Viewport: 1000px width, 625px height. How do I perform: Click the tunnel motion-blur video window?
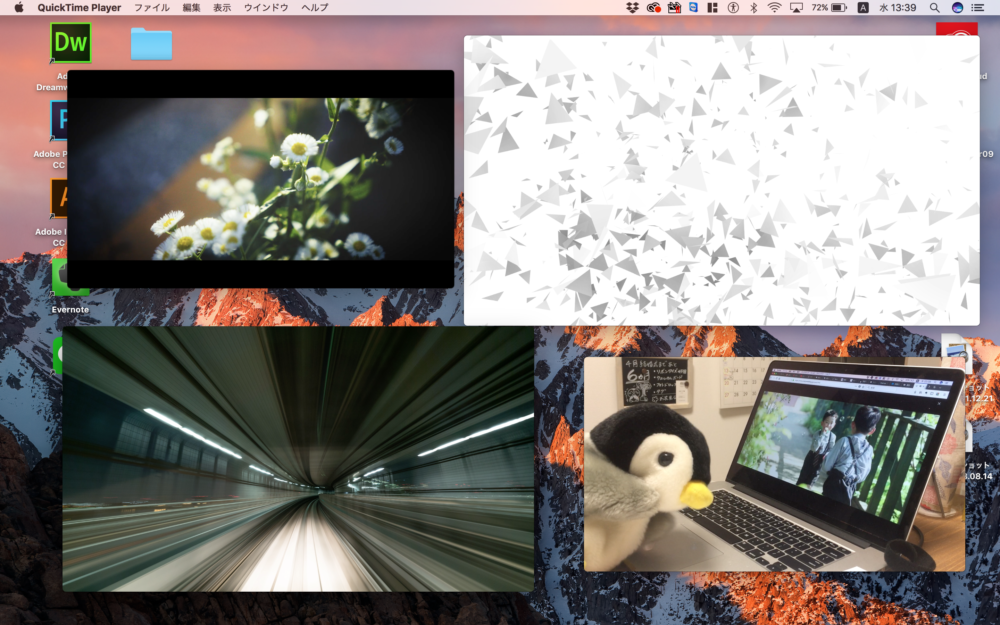point(298,459)
